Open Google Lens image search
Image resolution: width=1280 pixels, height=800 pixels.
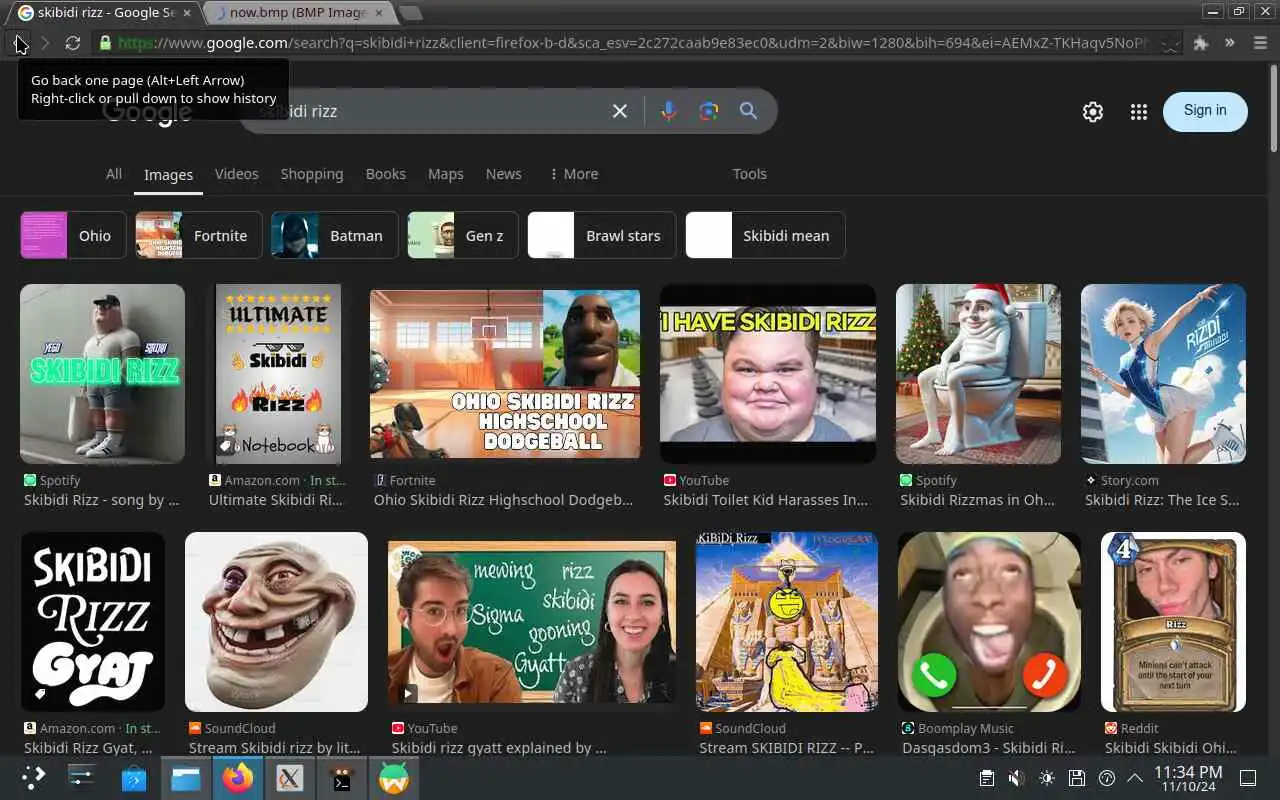point(709,111)
